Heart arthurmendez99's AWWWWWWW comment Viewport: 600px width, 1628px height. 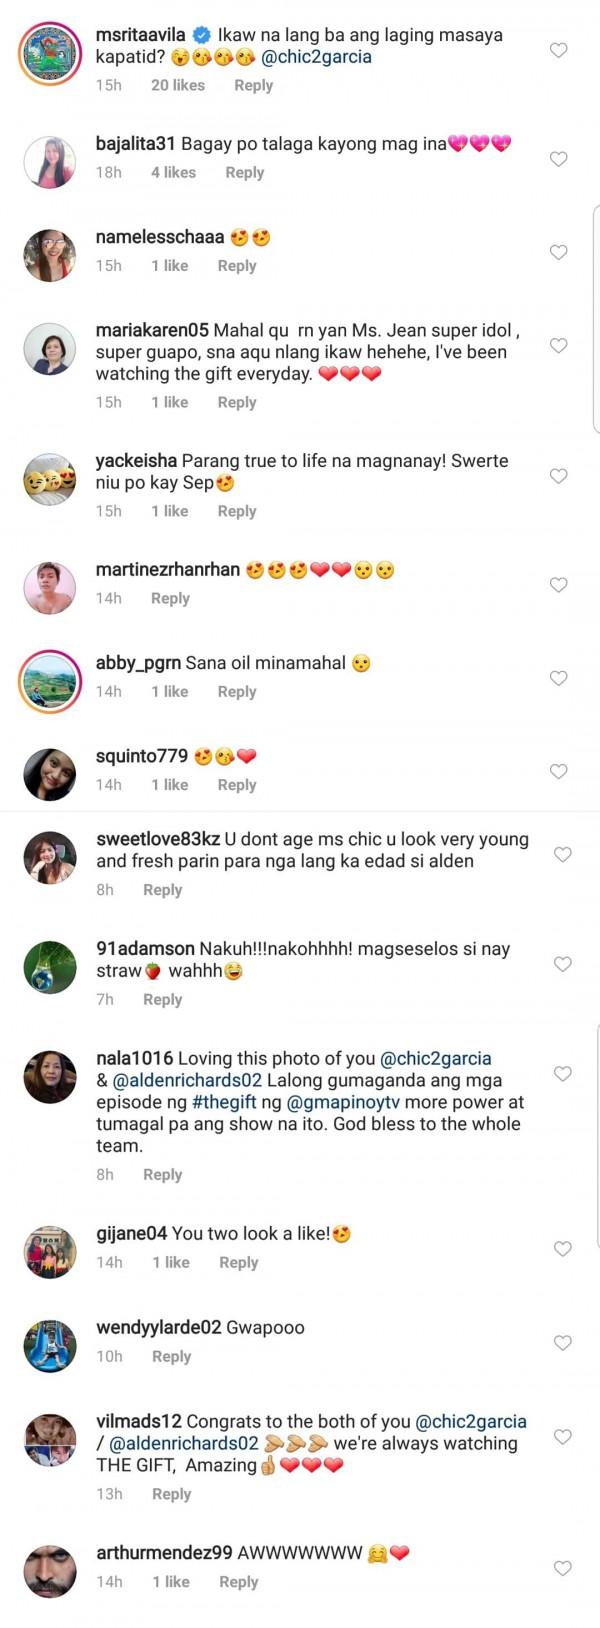563,1568
